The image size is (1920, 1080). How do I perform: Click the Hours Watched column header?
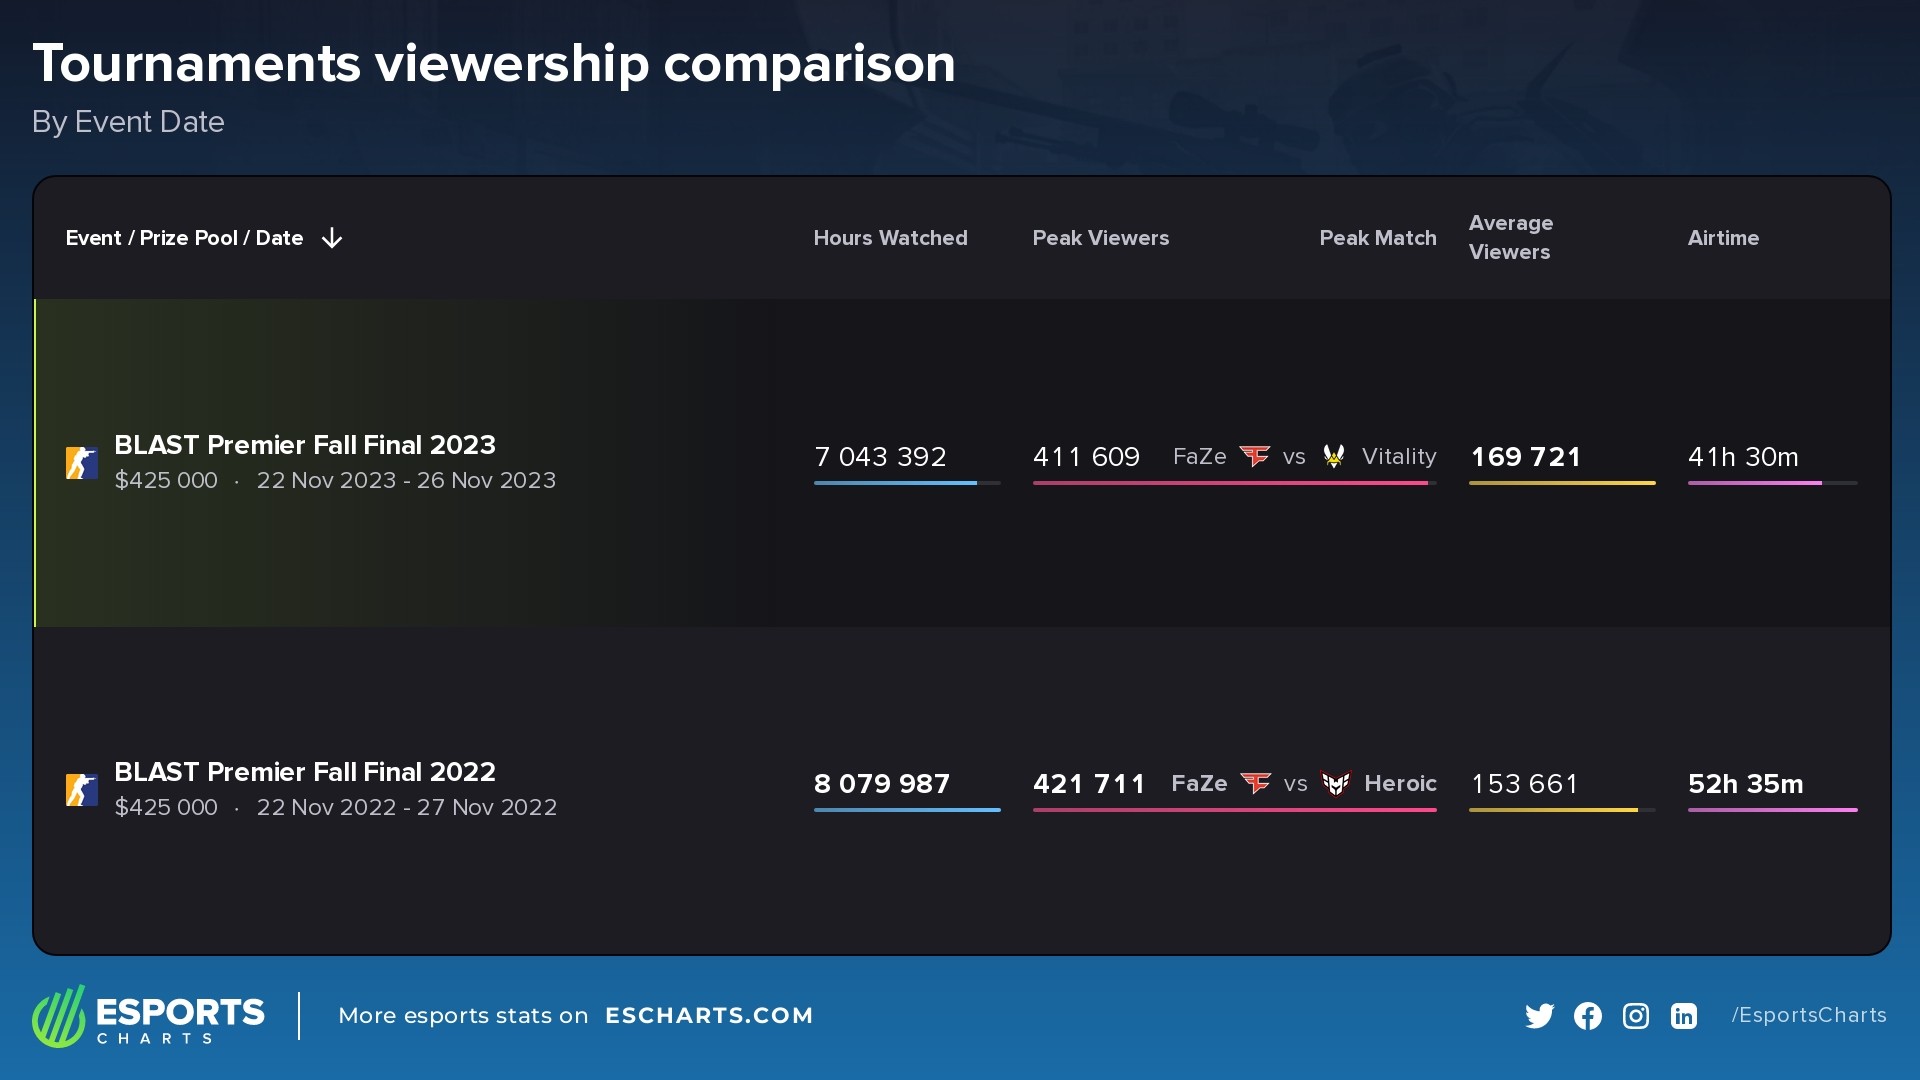click(890, 238)
